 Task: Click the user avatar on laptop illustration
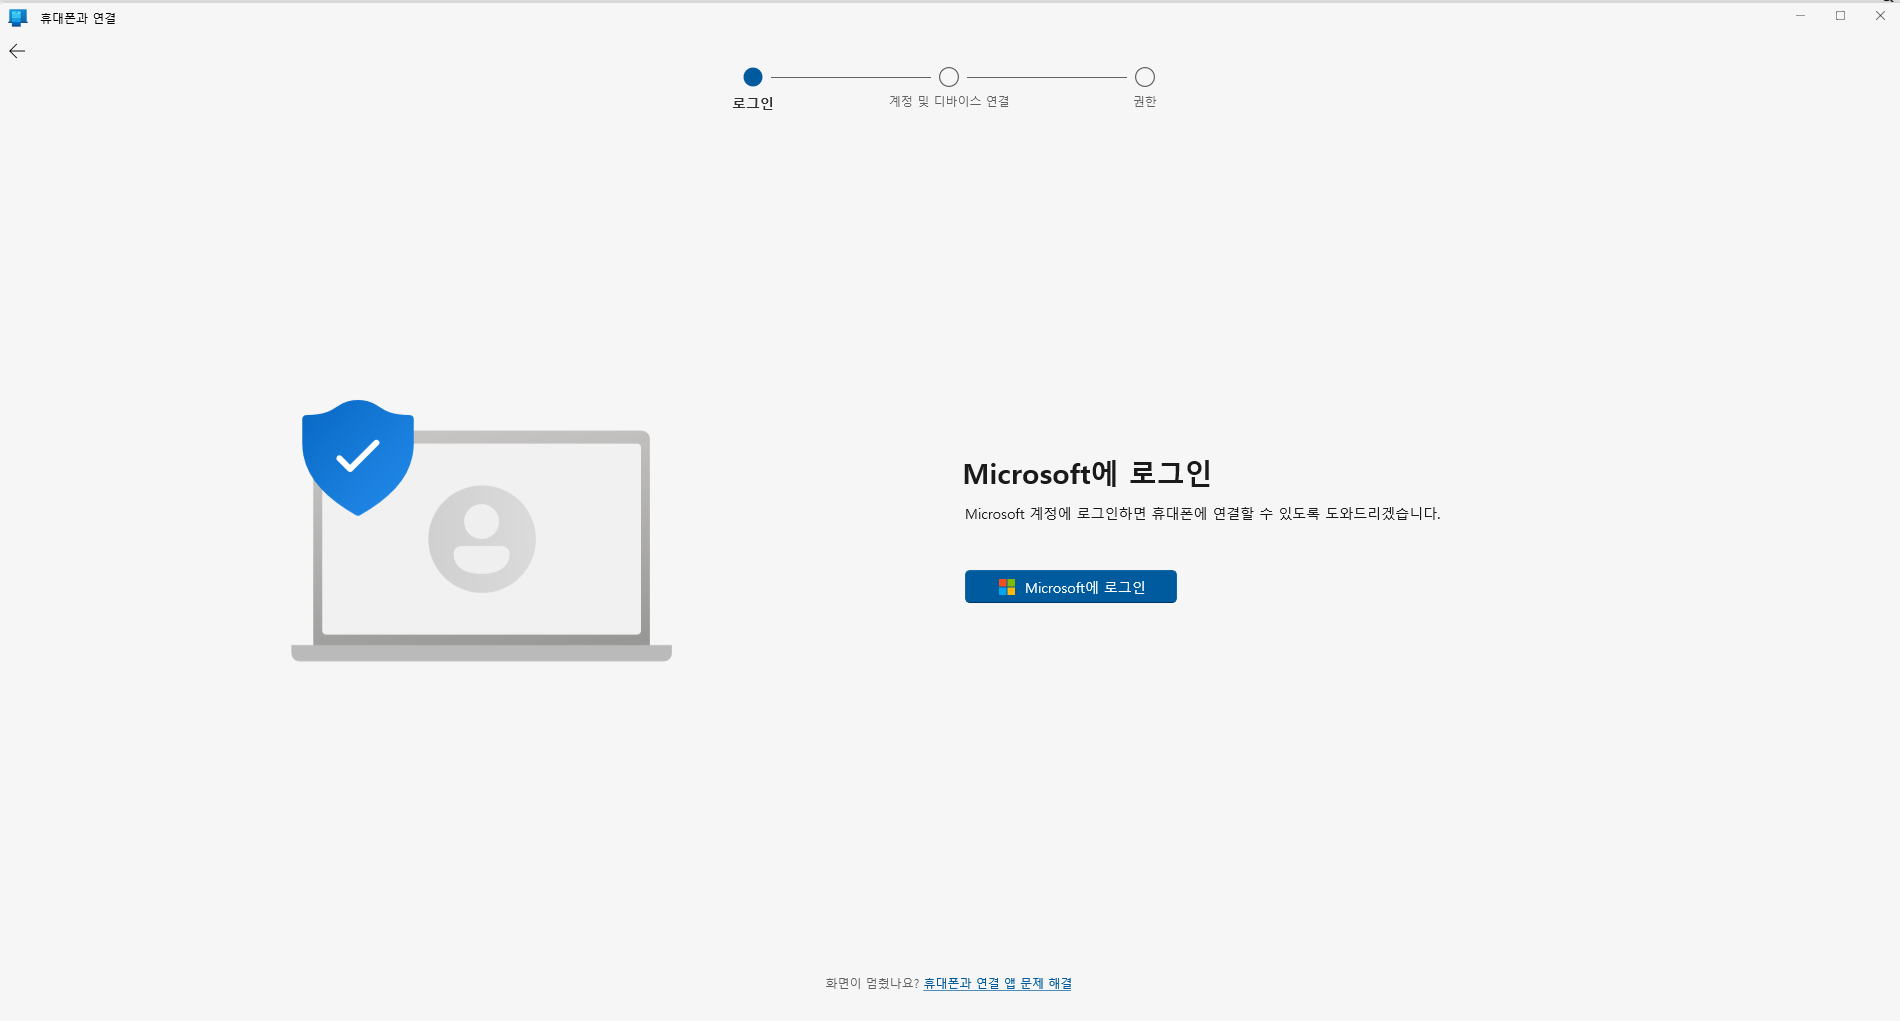click(x=482, y=539)
